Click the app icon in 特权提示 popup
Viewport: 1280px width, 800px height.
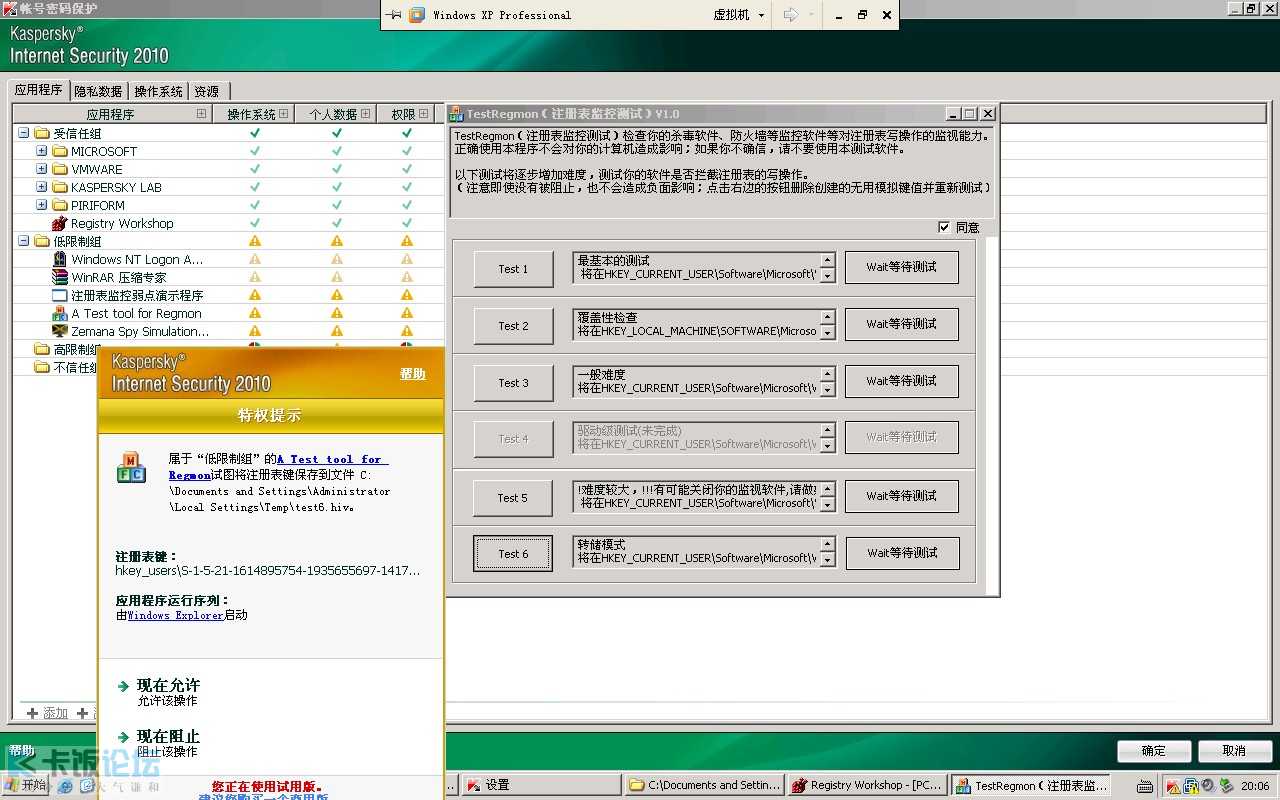(131, 467)
